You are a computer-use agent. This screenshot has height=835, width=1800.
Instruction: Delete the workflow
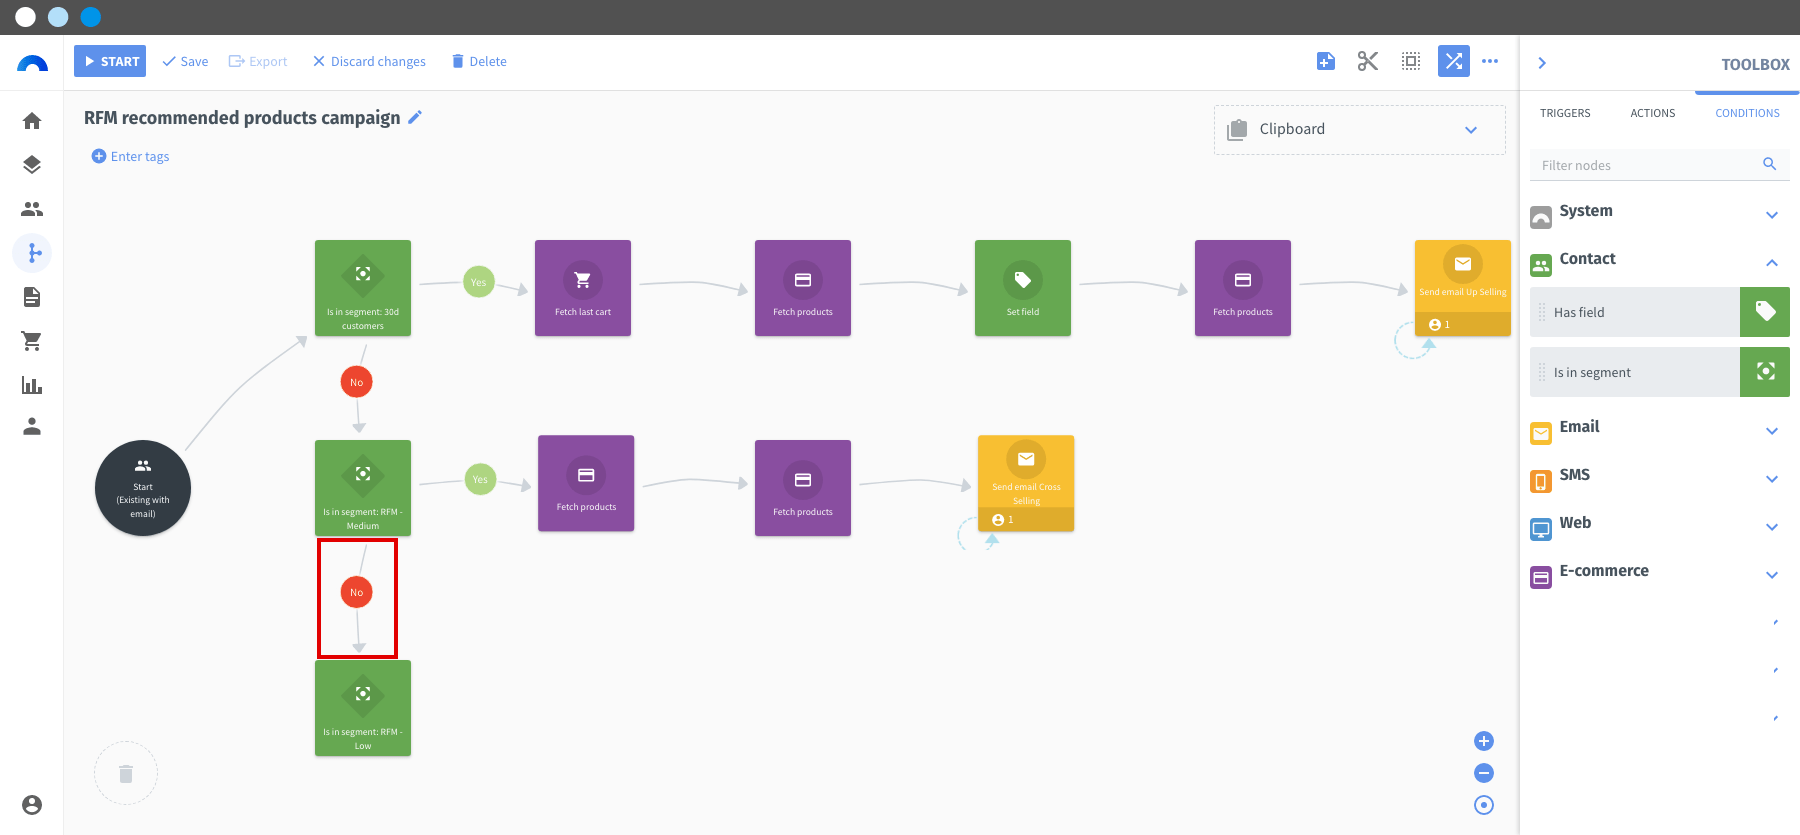click(x=479, y=61)
